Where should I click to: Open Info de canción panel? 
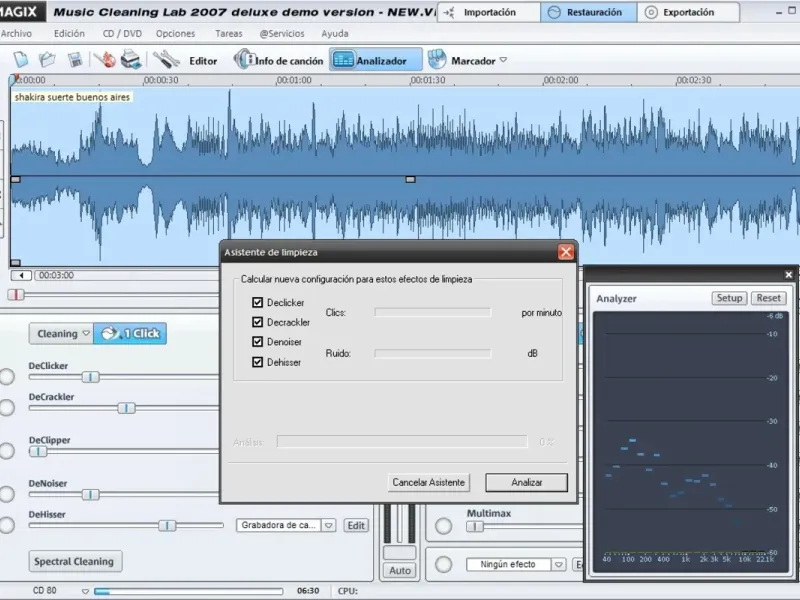[x=279, y=60]
